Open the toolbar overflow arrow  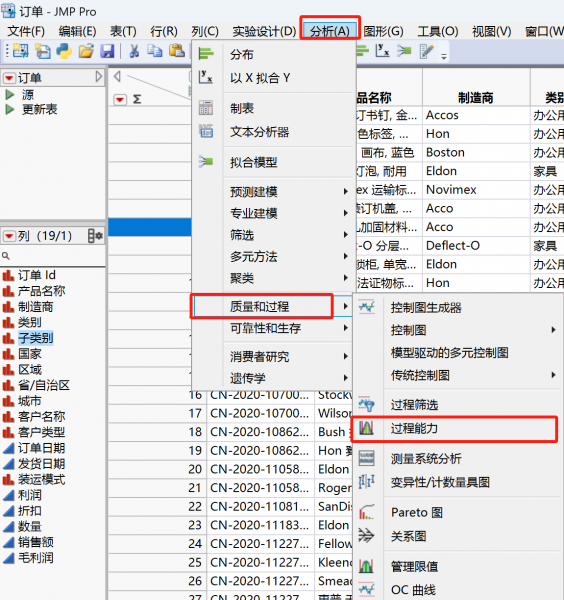coord(444,57)
